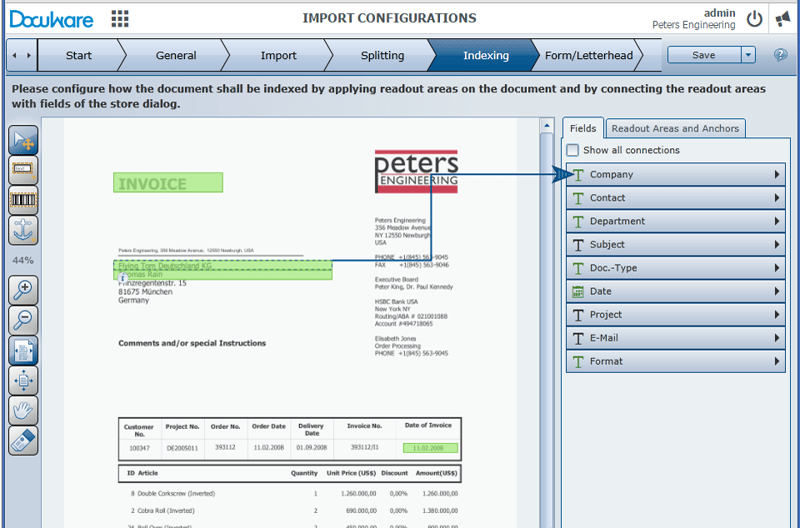
Task: Expand the Date field arrow
Action: pos(776,291)
